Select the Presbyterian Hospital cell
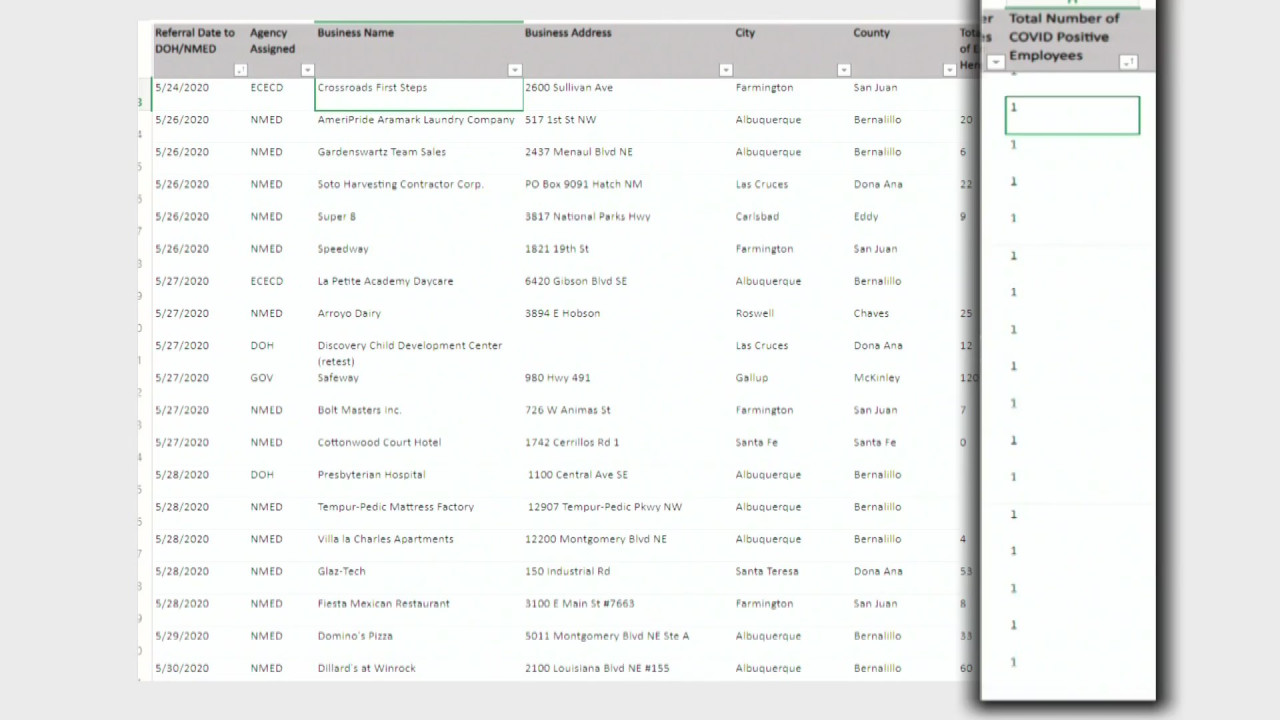 coord(371,475)
